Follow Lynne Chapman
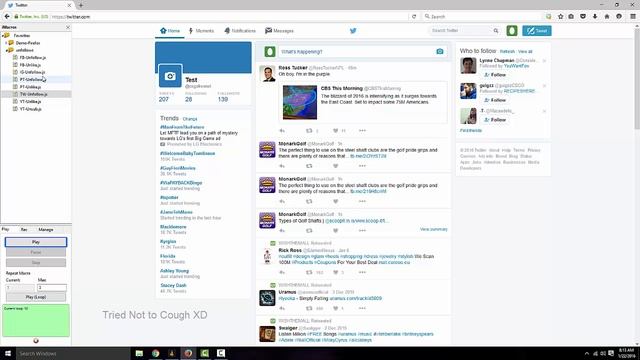Image resolution: width=640 pixels, height=360 pixels. [495, 75]
